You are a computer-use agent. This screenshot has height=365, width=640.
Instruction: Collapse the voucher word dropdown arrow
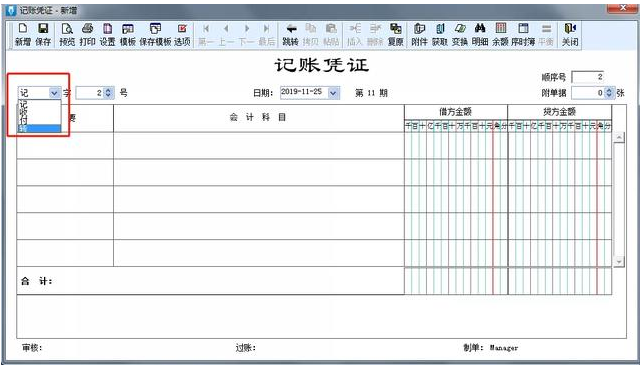[x=55, y=93]
